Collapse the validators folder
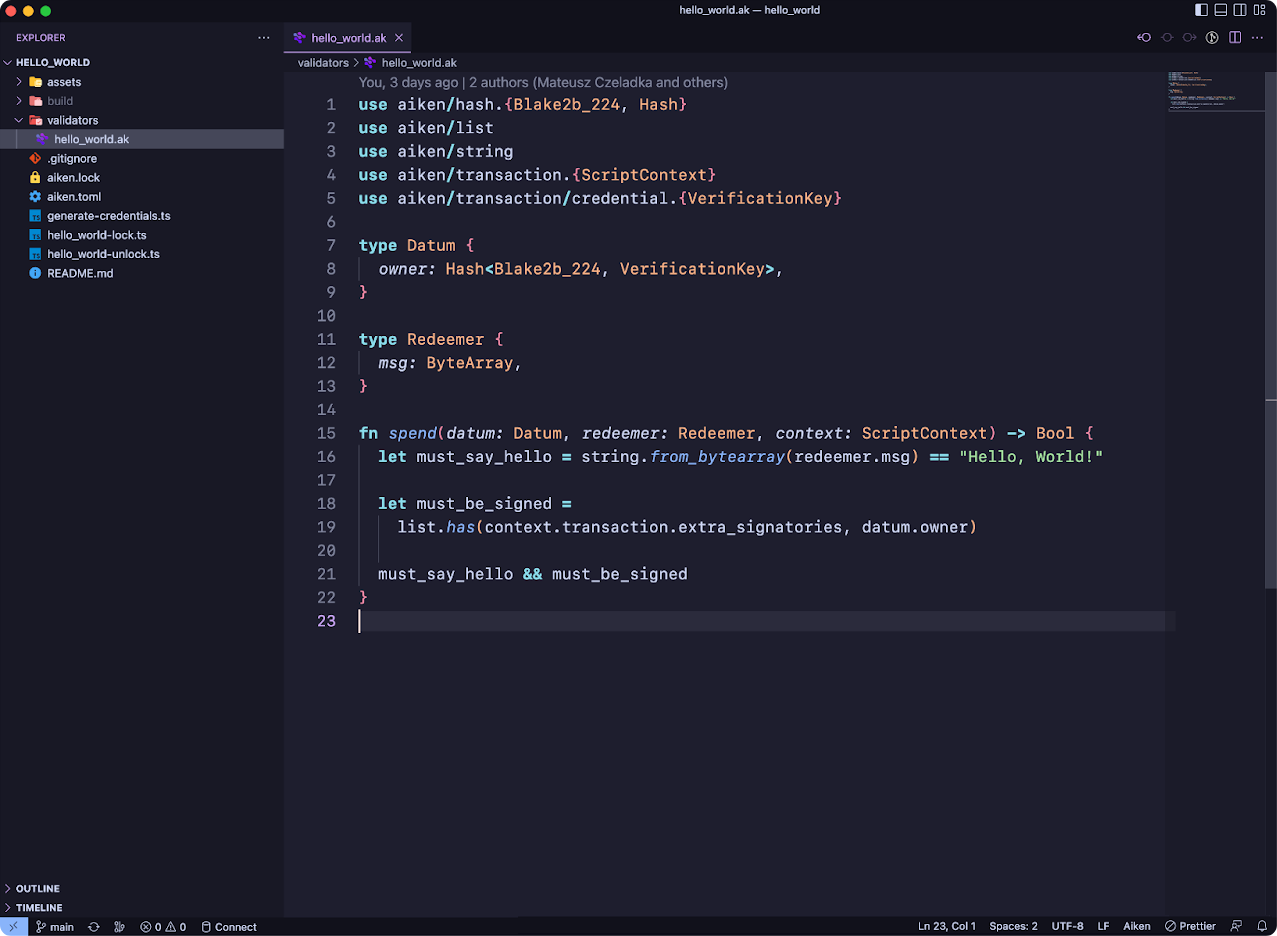 pyautogui.click(x=72, y=120)
